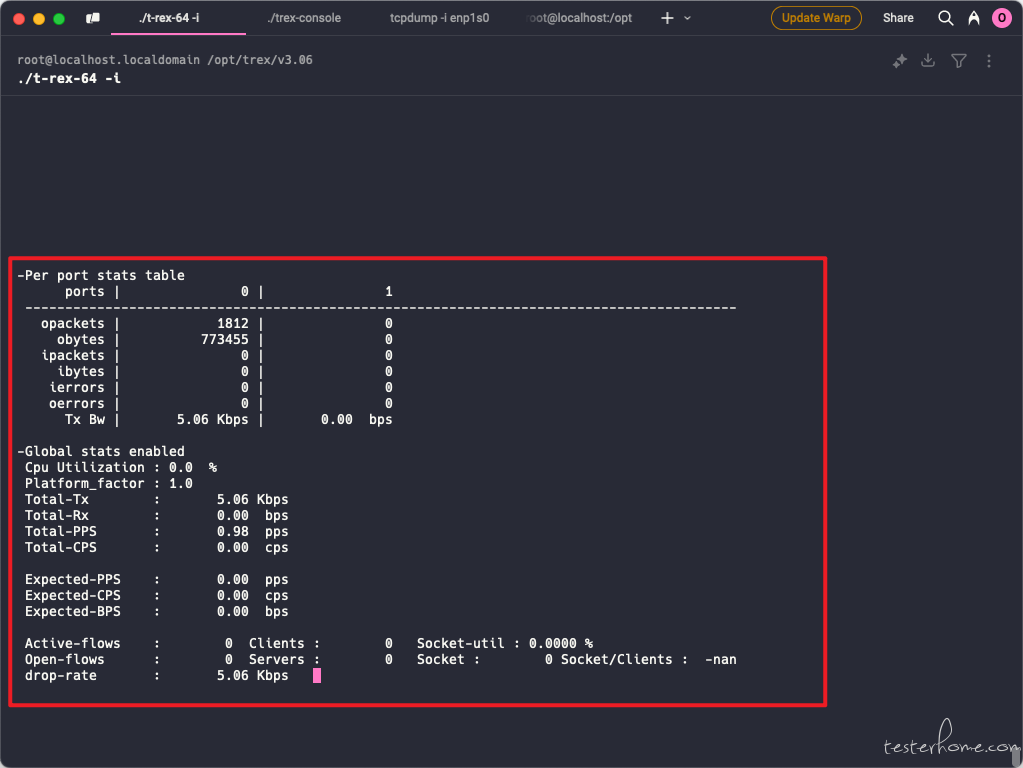Switch to the ./trex-console tab
The width and height of the screenshot is (1023, 768).
(304, 18)
